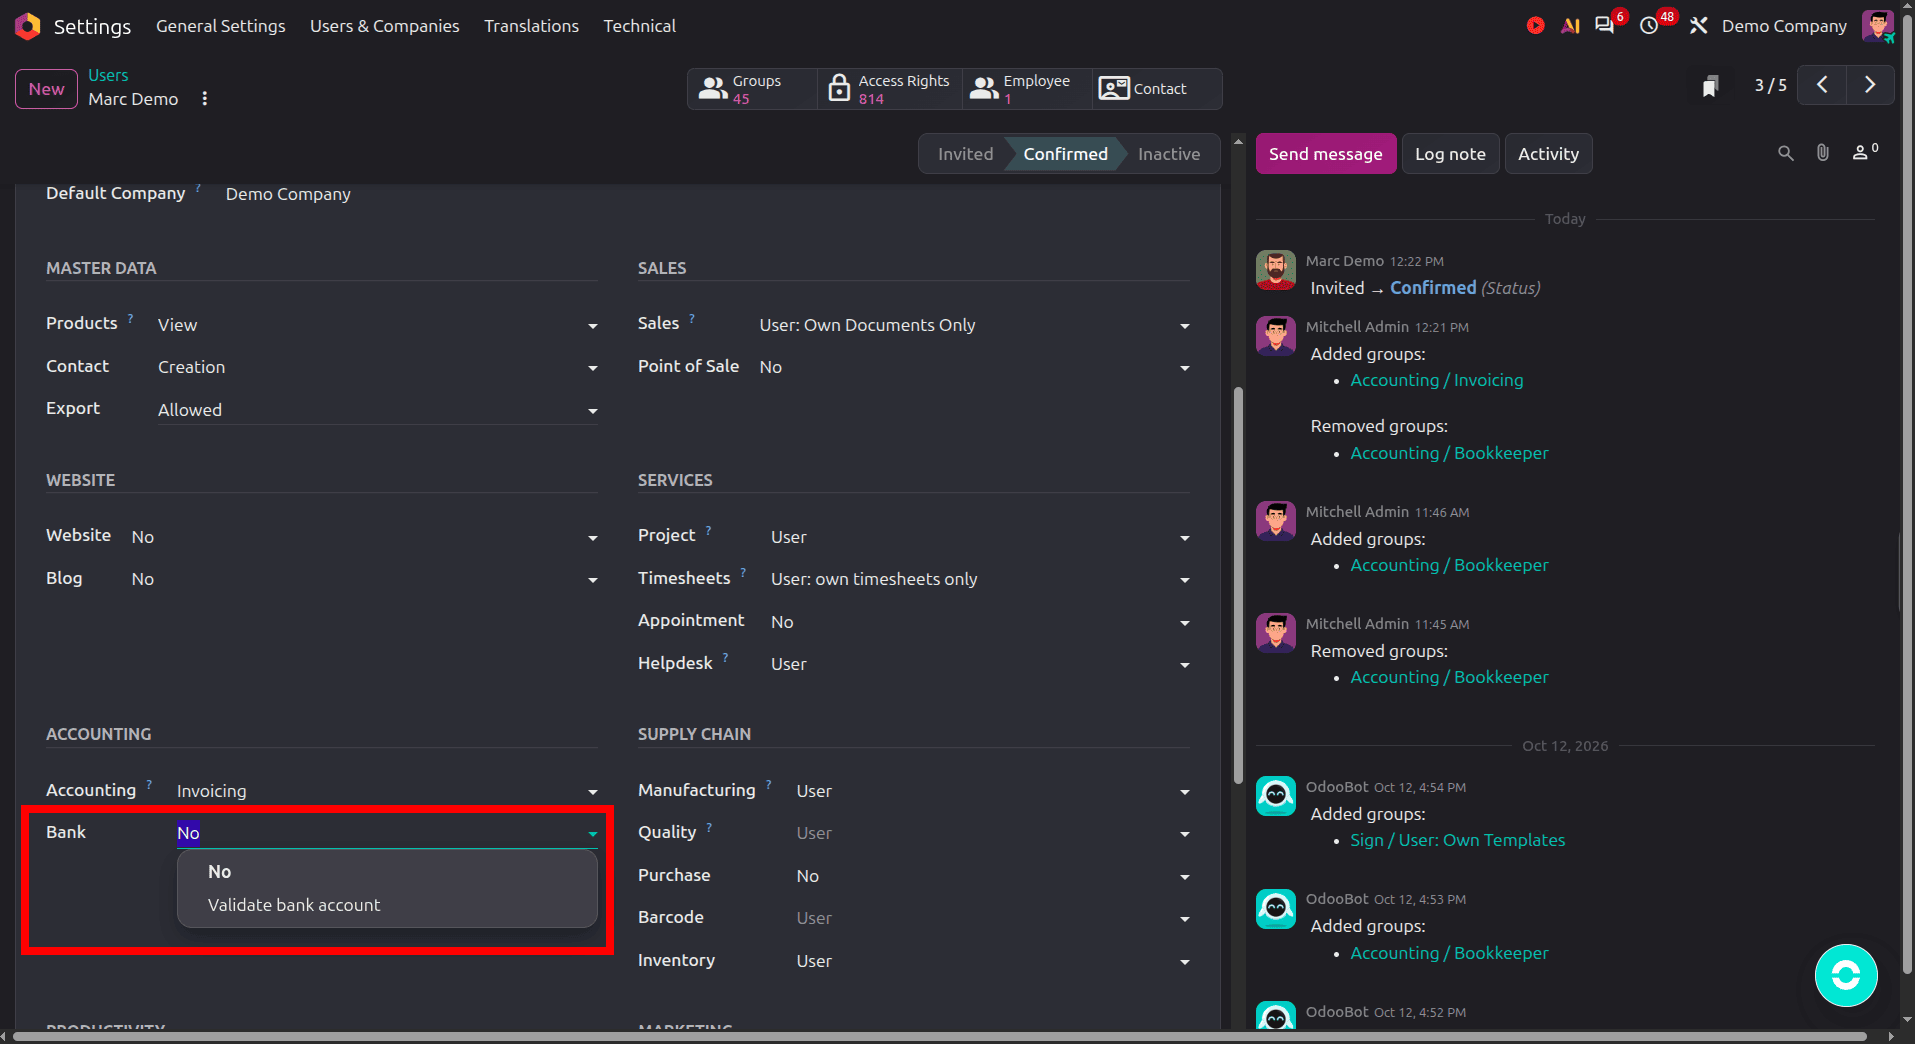Screen dimensions: 1915x1044
Task: Open the Odoo apps home icon
Action: coord(28,26)
